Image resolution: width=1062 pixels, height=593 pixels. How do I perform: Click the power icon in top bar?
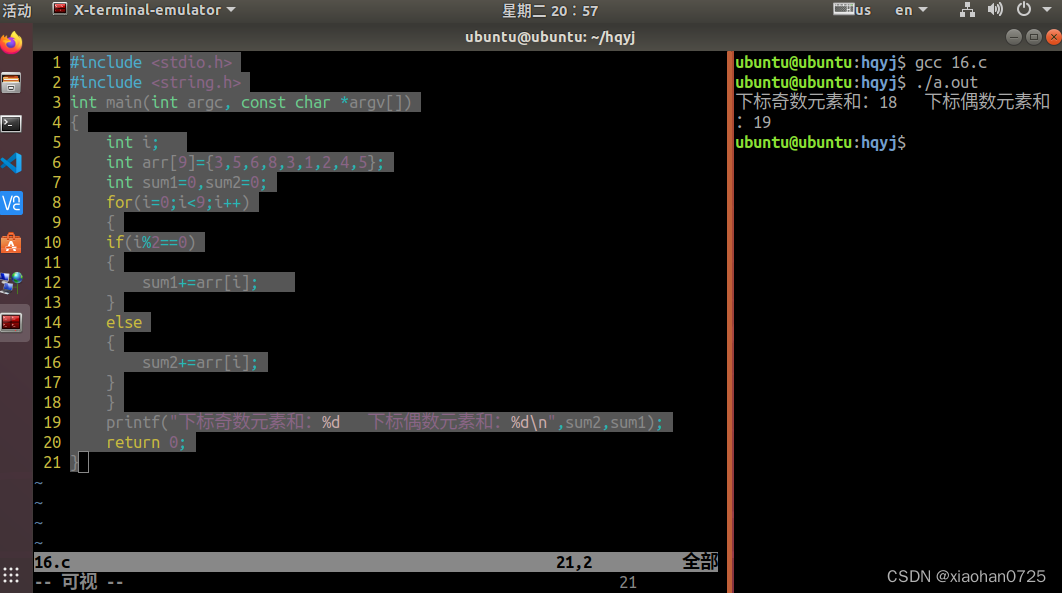(x=1024, y=9)
